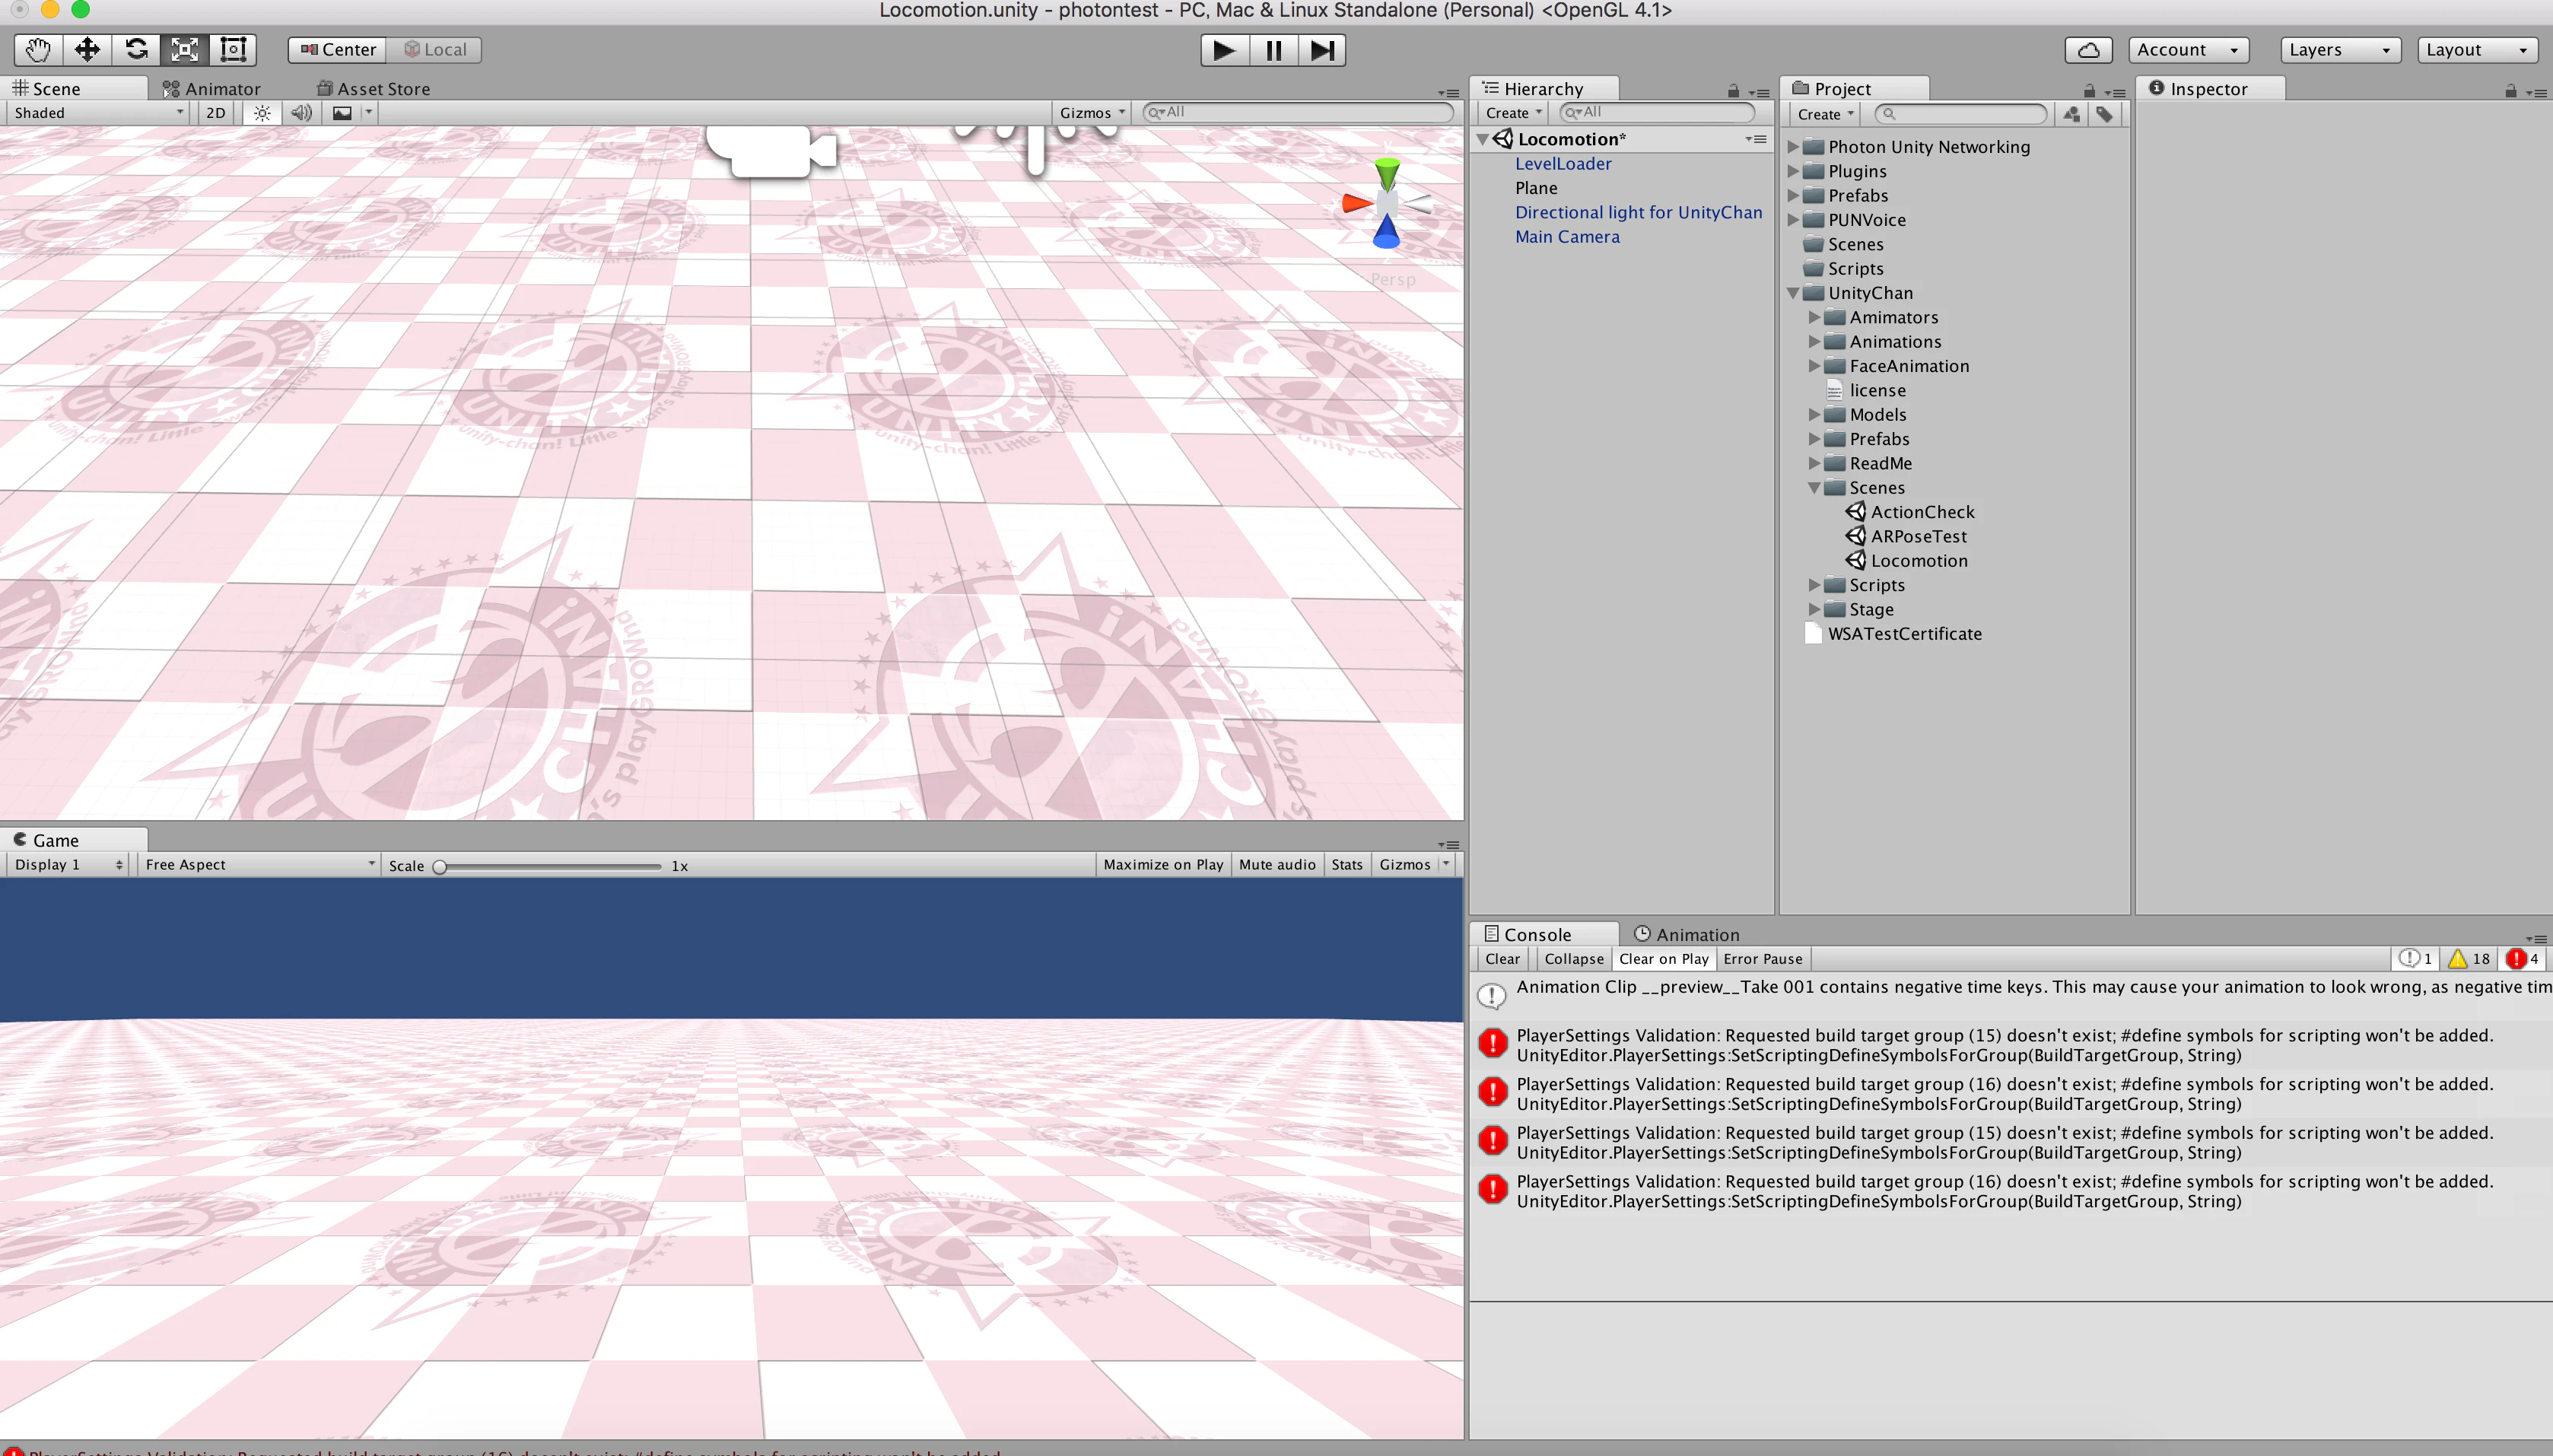The width and height of the screenshot is (2553, 1456).
Task: Toggle Maximize on Play
Action: [x=1163, y=864]
